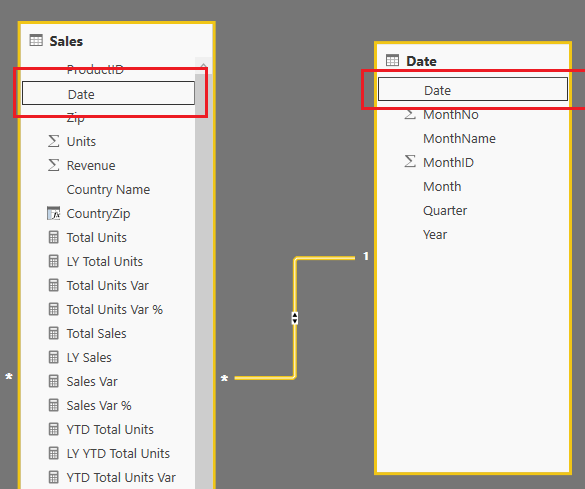
Task: Select the Sales table title
Action: coord(66,41)
